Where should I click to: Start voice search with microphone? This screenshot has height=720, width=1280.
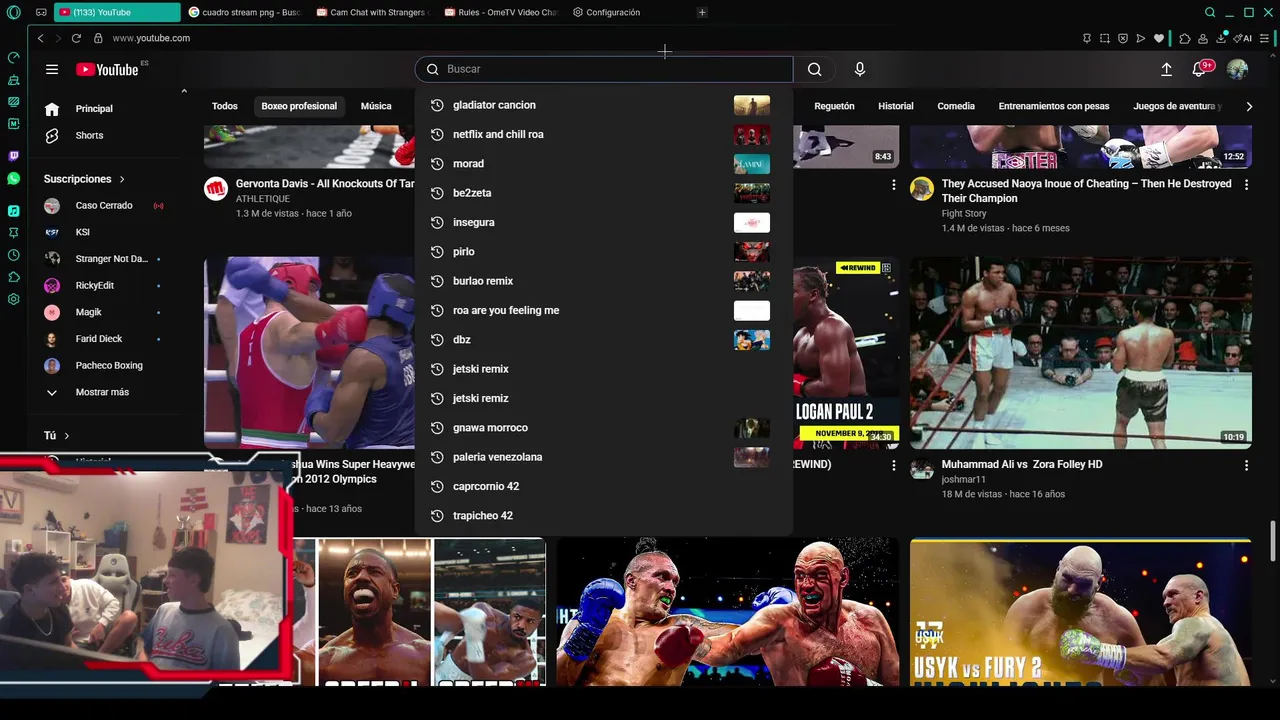(x=859, y=69)
